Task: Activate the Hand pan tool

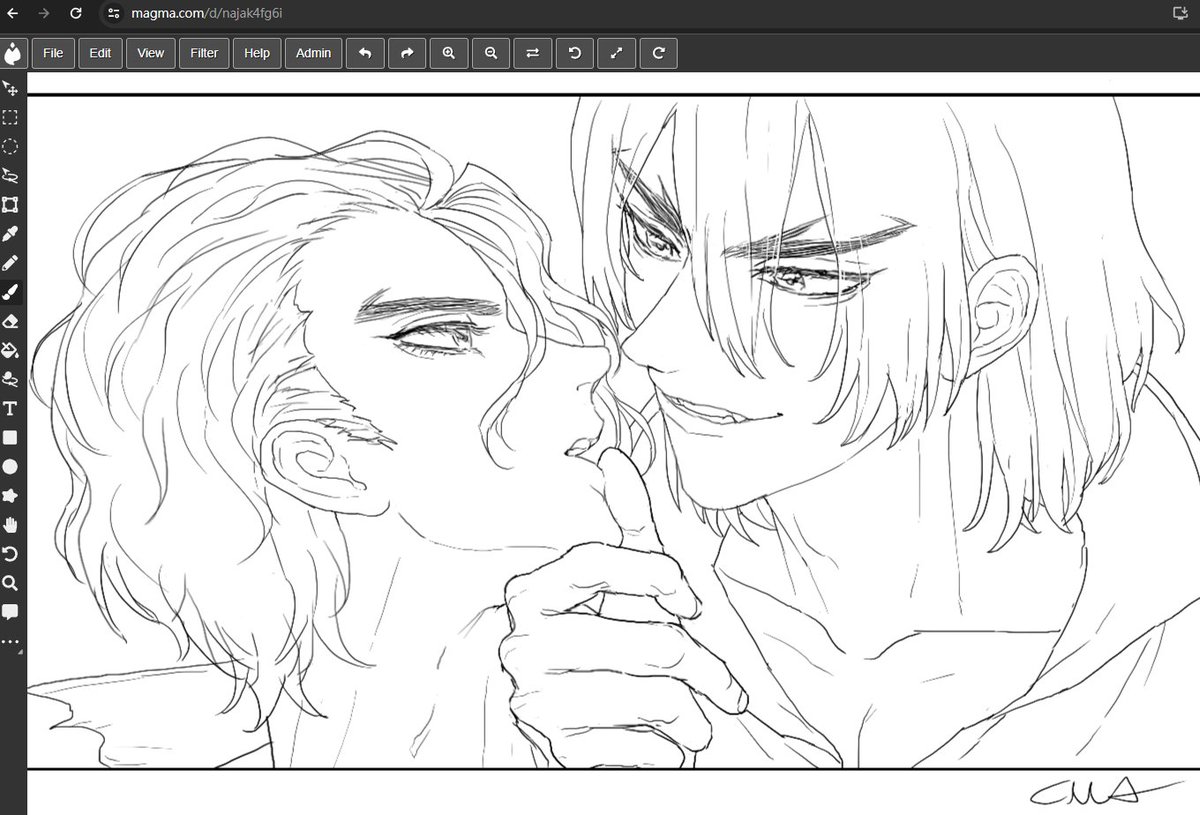Action: (x=10, y=524)
